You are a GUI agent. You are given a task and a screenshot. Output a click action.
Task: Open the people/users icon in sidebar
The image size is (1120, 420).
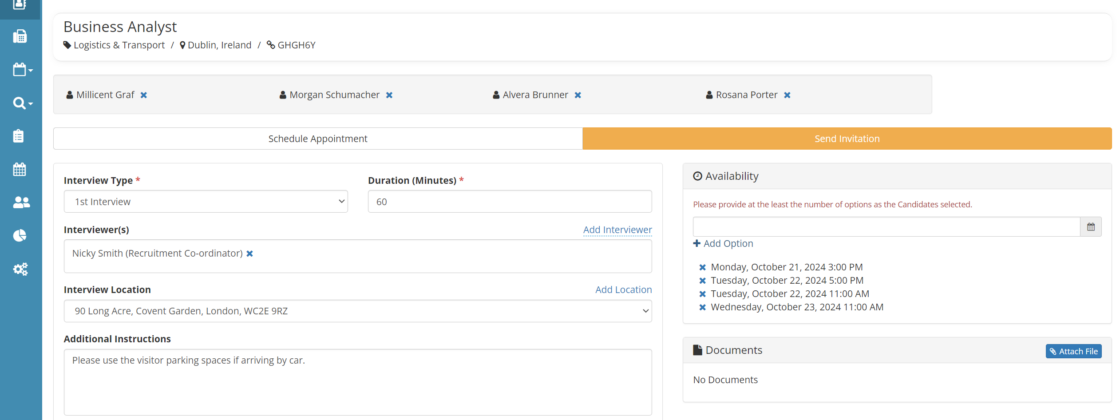20,202
